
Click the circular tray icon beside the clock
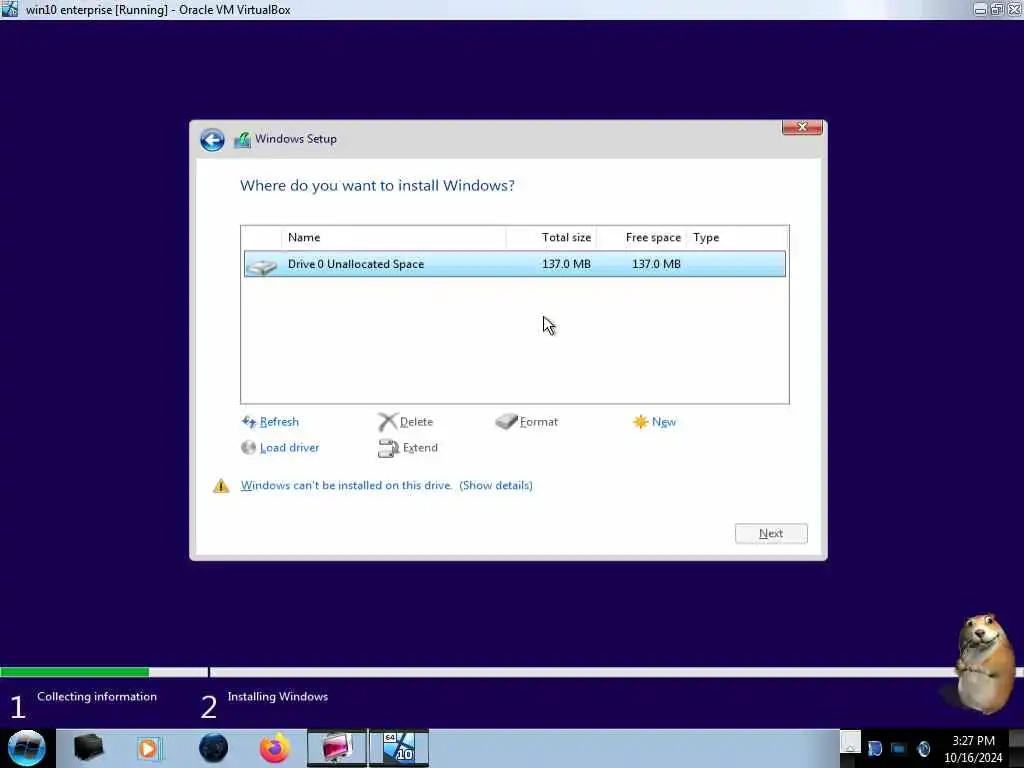923,748
